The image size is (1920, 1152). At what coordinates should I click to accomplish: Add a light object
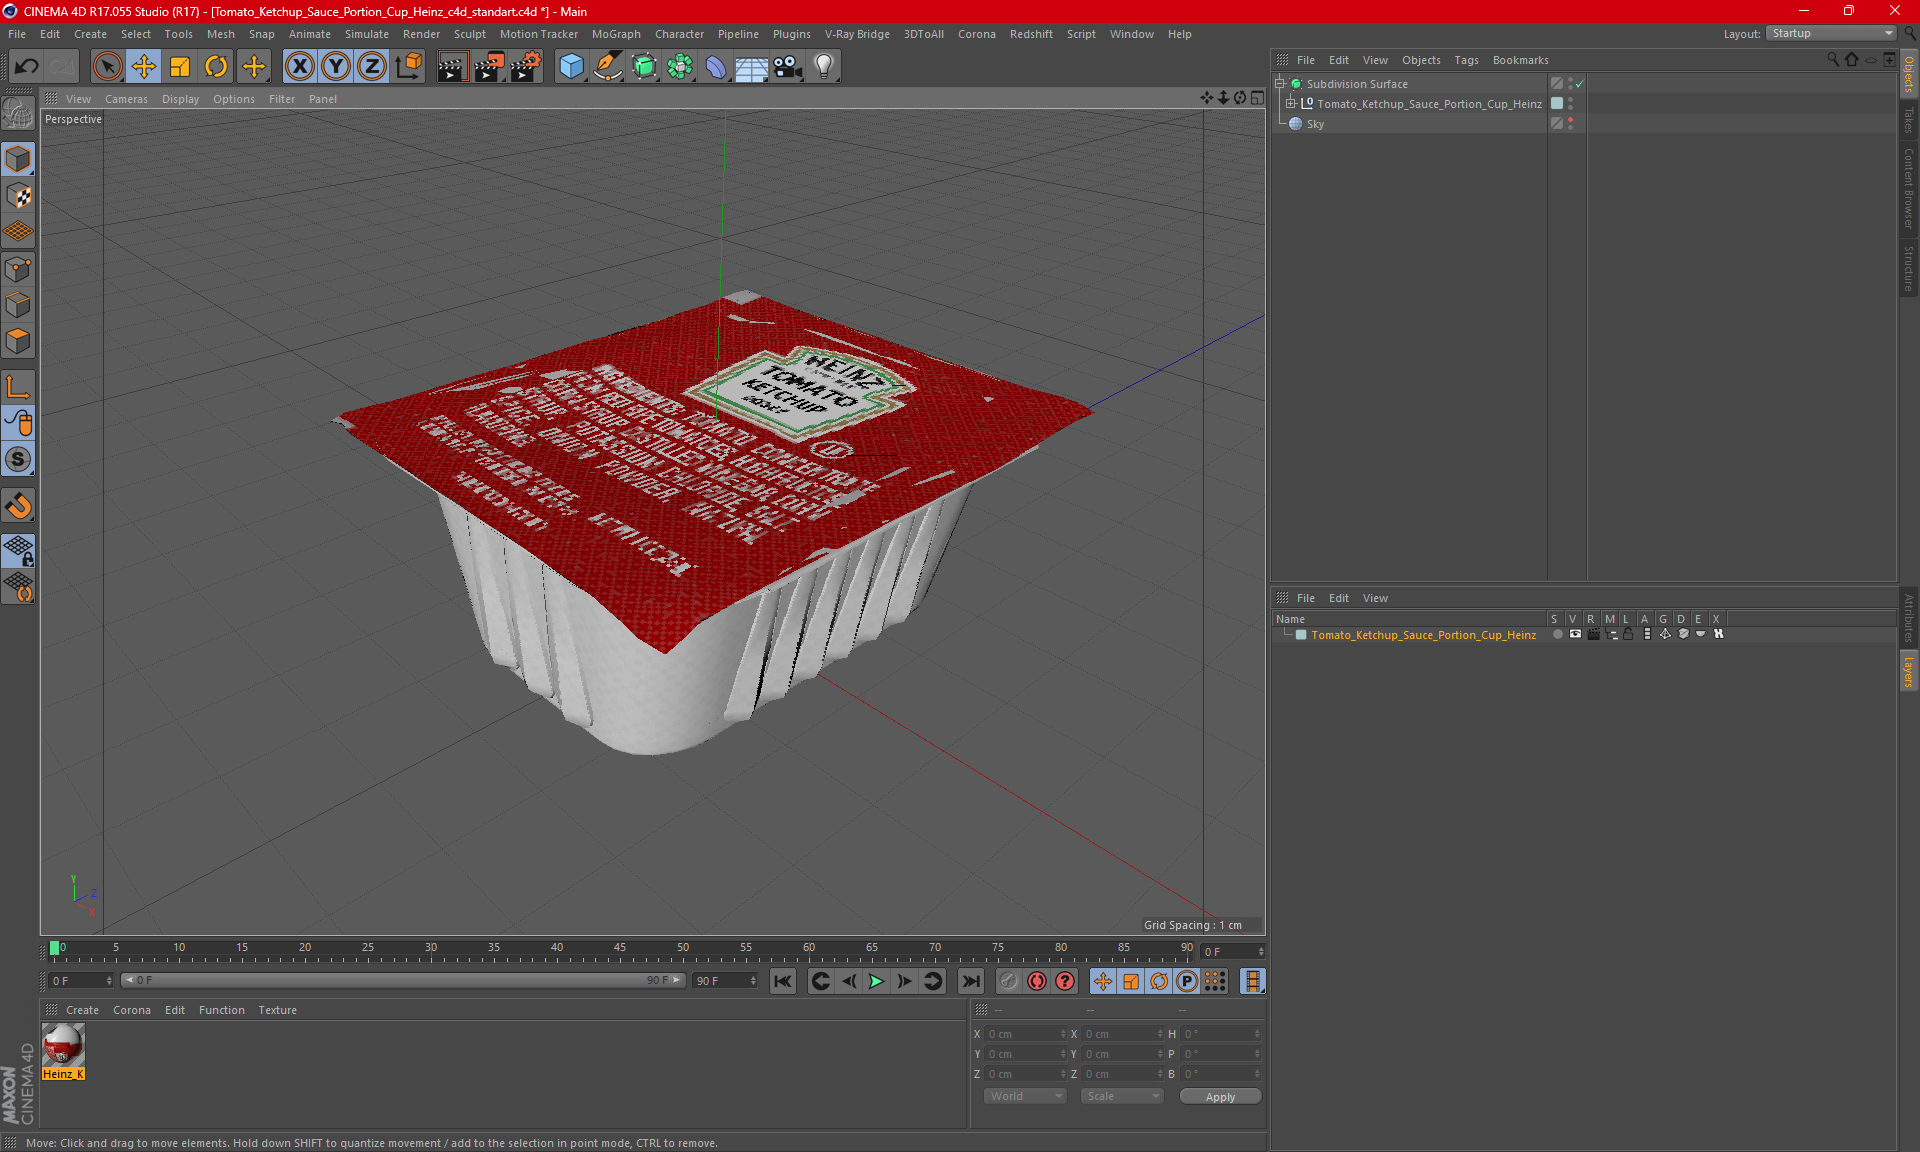pos(824,67)
